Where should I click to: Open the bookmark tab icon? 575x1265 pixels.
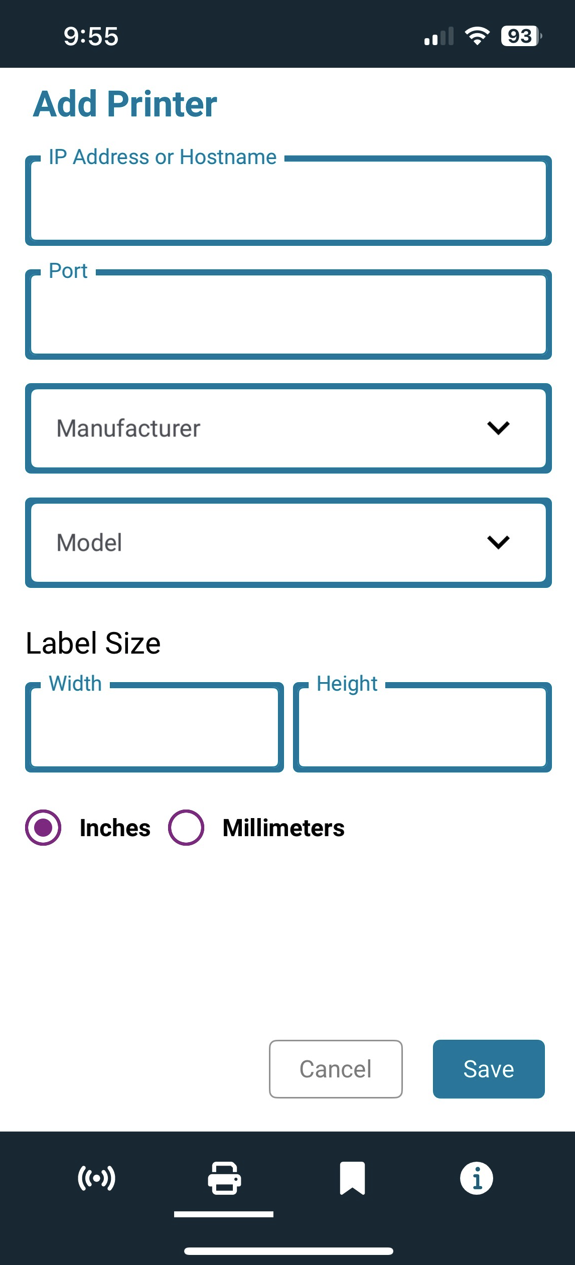click(352, 1178)
